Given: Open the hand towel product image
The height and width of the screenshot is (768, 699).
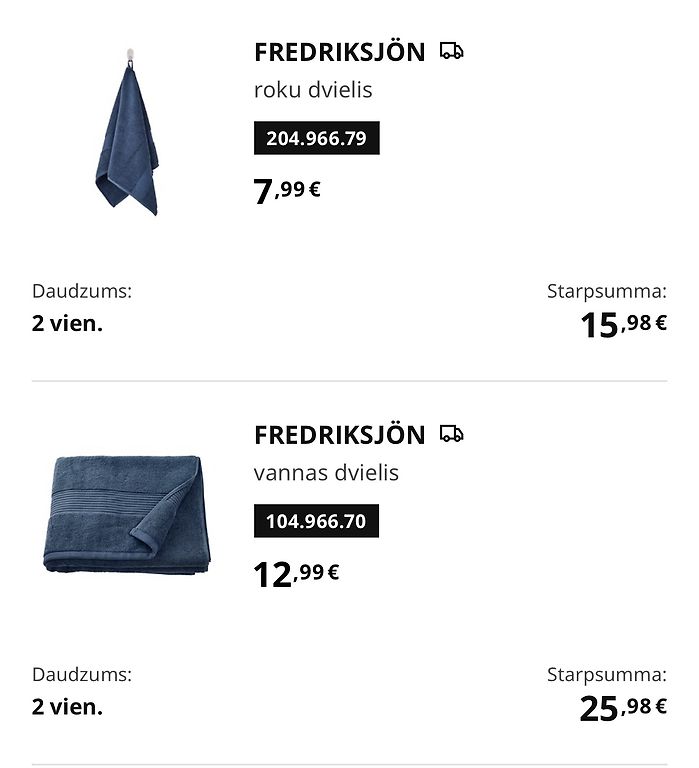Looking at the screenshot, I should click(x=127, y=132).
